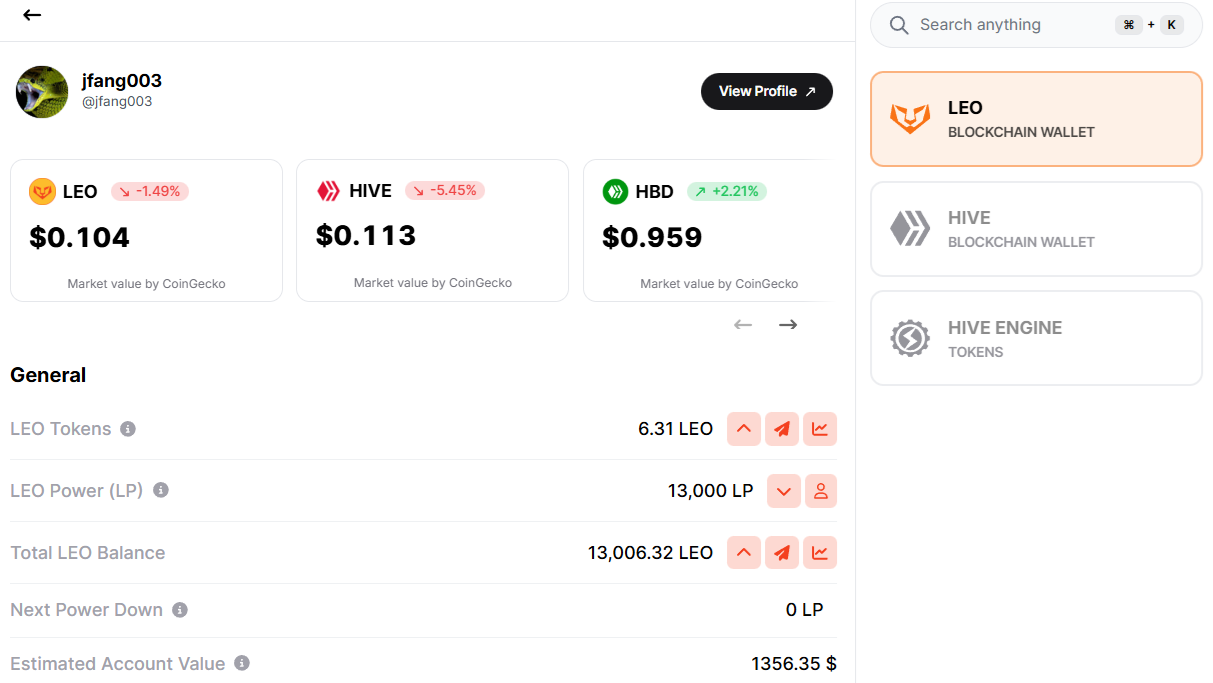Image resolution: width=1213 pixels, height=683 pixels.
Task: Click the transfer icon in Total LEO Balance row
Action: pos(782,552)
